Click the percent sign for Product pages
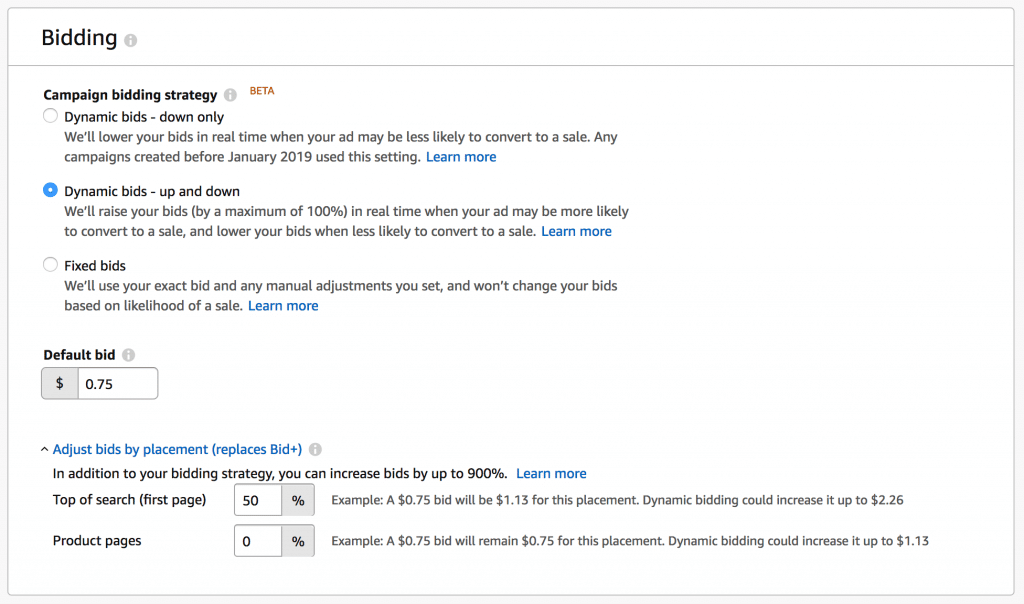This screenshot has width=1024, height=604. 298,541
